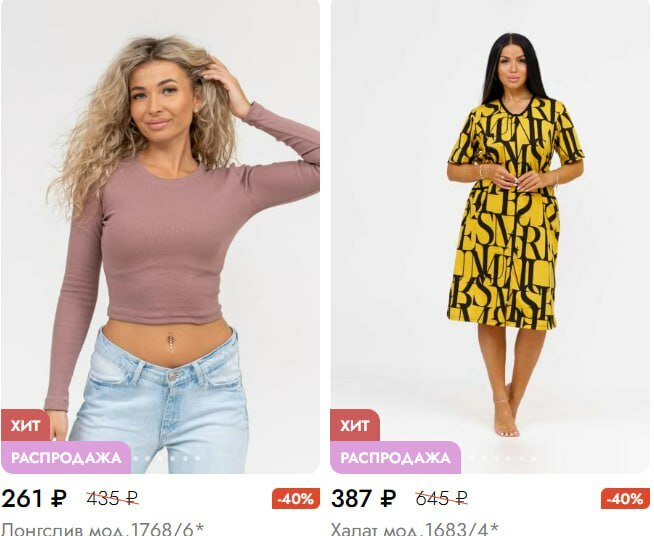Open the Лонгслив мод.1768/6* product link

pyautogui.click(x=103, y=529)
